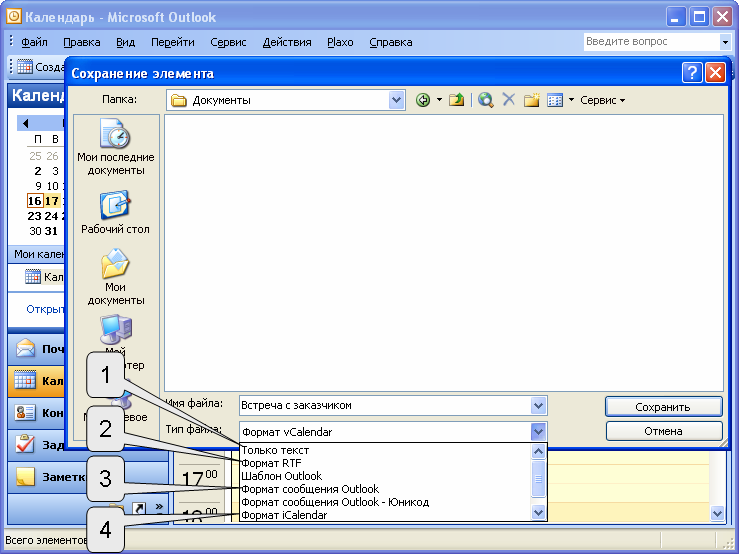Viewport: 739px width, 554px height.
Task: Open the Перейти menu
Action: [x=172, y=42]
